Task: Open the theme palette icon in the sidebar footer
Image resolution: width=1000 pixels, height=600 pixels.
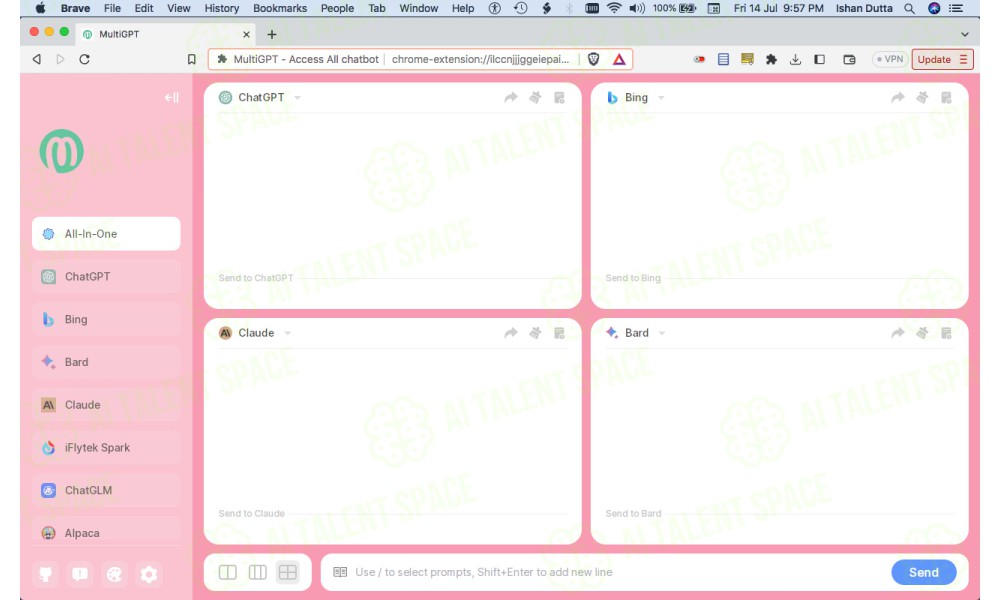Action: (x=114, y=574)
